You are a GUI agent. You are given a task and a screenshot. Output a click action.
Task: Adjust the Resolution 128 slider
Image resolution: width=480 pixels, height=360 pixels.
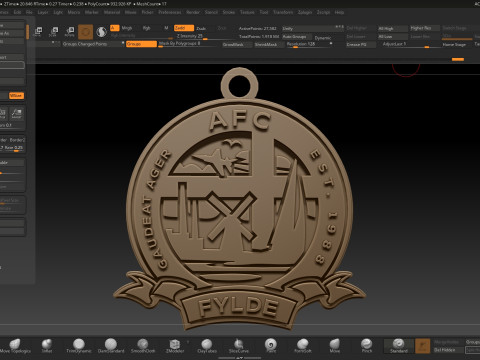(x=309, y=44)
